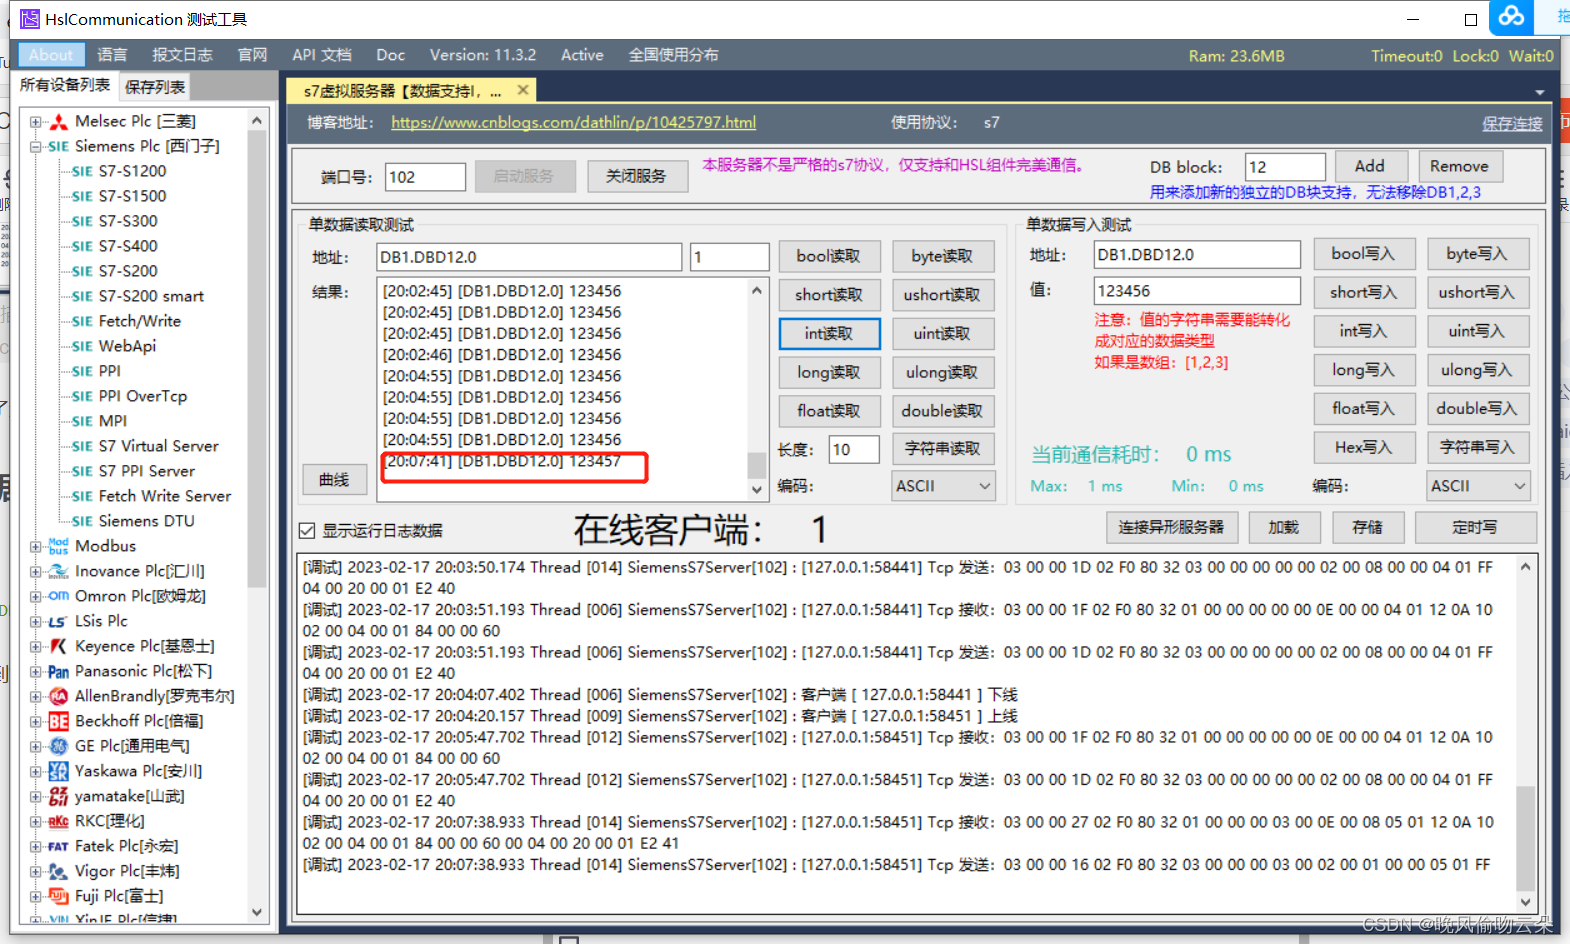Image resolution: width=1570 pixels, height=944 pixels.
Task: Expand the Inovance Plc tree node
Action: tap(36, 572)
